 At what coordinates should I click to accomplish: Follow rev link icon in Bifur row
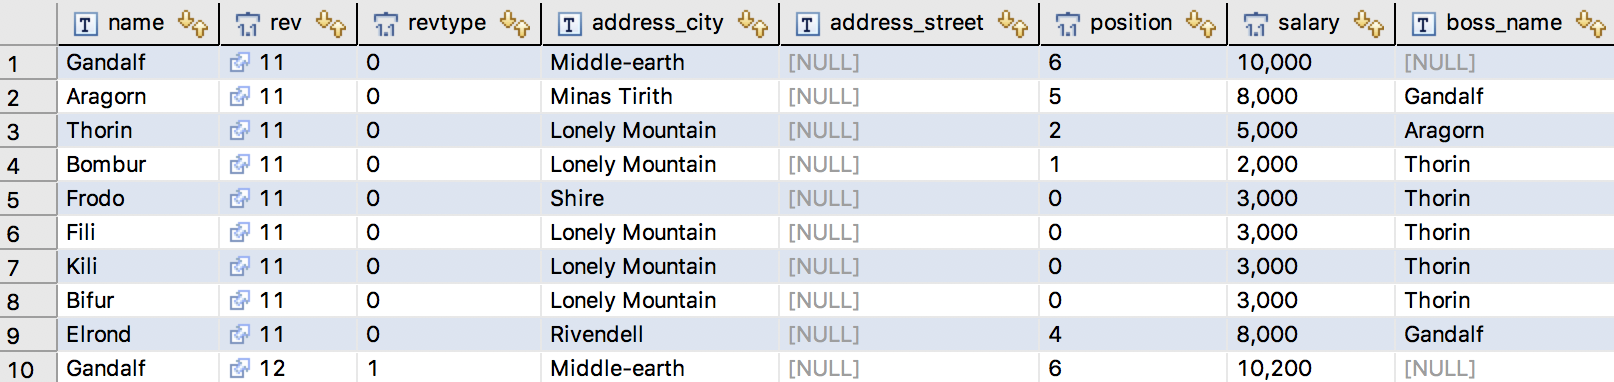pos(239,301)
